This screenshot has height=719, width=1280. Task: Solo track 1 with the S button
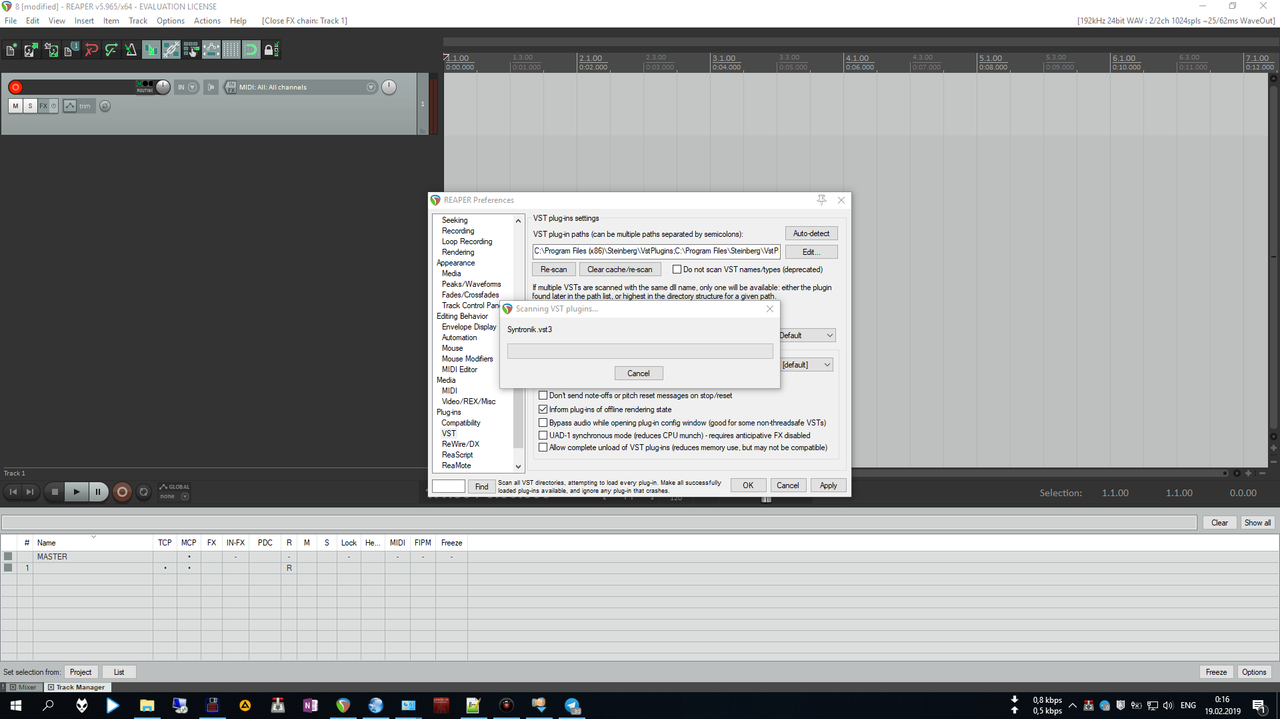pyautogui.click(x=30, y=106)
